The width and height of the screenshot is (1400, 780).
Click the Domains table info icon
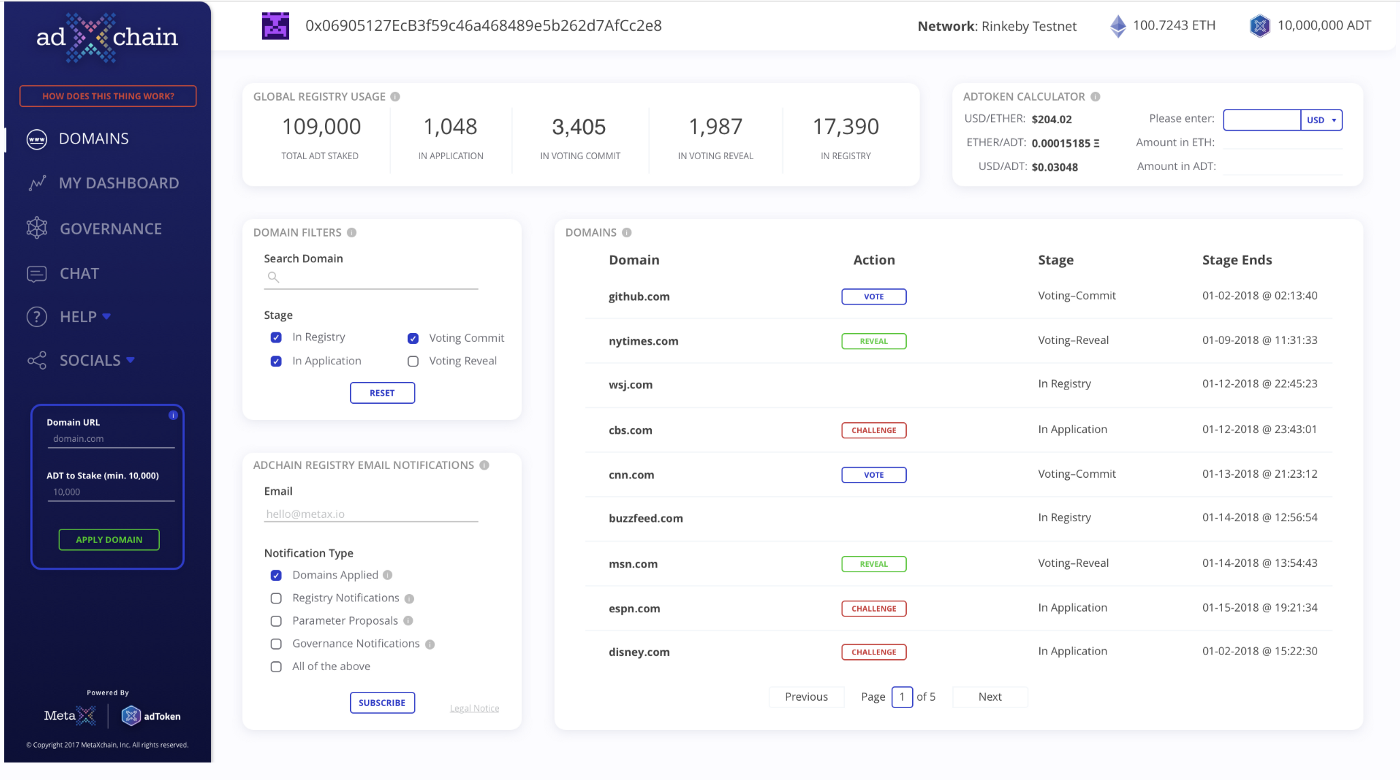627,233
